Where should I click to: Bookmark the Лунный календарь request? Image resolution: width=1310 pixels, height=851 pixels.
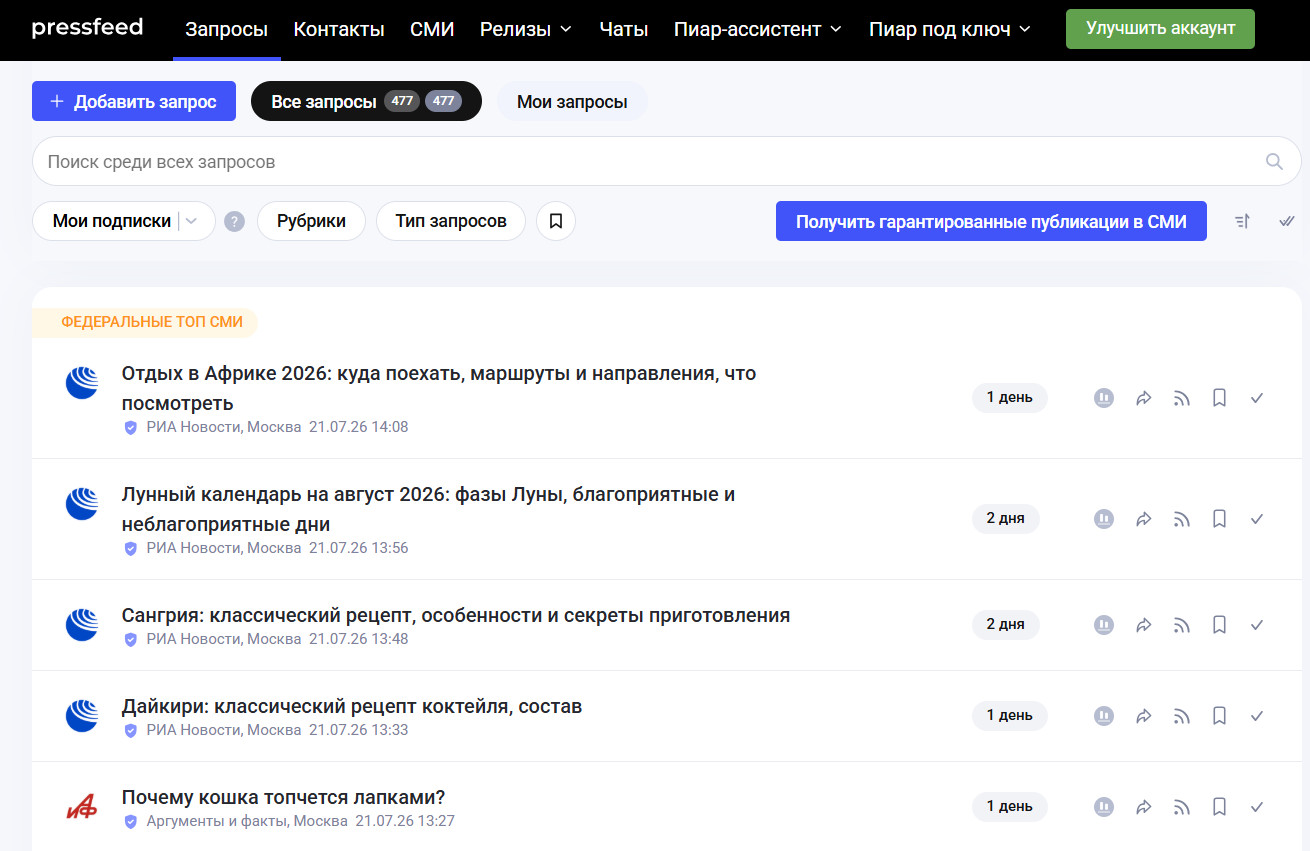click(x=1219, y=519)
